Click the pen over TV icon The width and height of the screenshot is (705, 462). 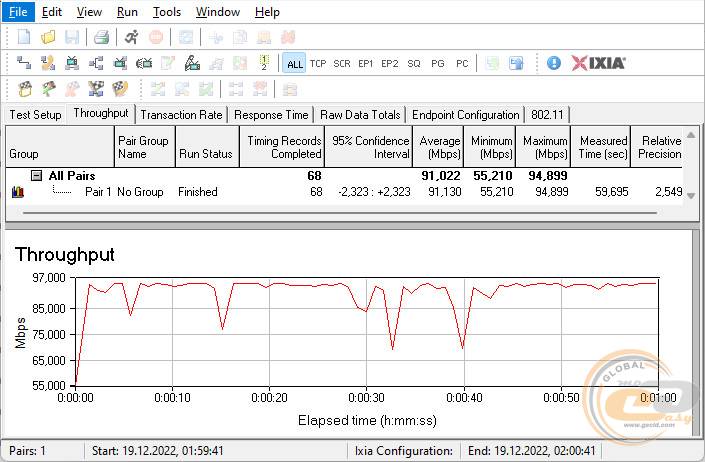tap(192, 63)
